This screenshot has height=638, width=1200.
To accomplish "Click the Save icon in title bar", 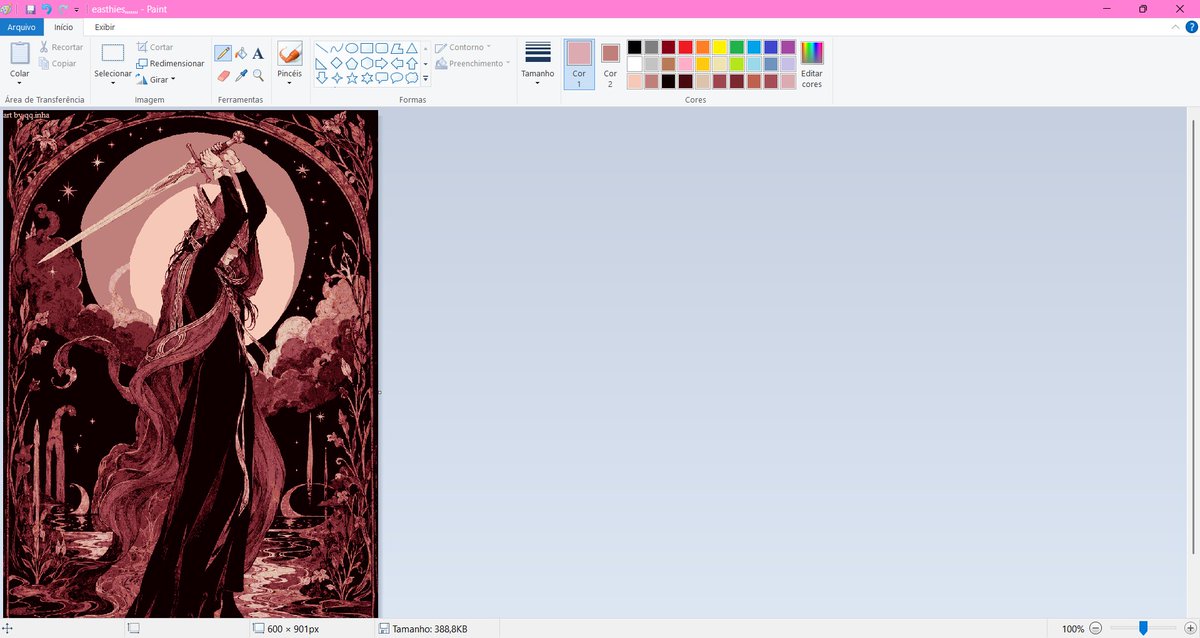I will click(31, 8).
